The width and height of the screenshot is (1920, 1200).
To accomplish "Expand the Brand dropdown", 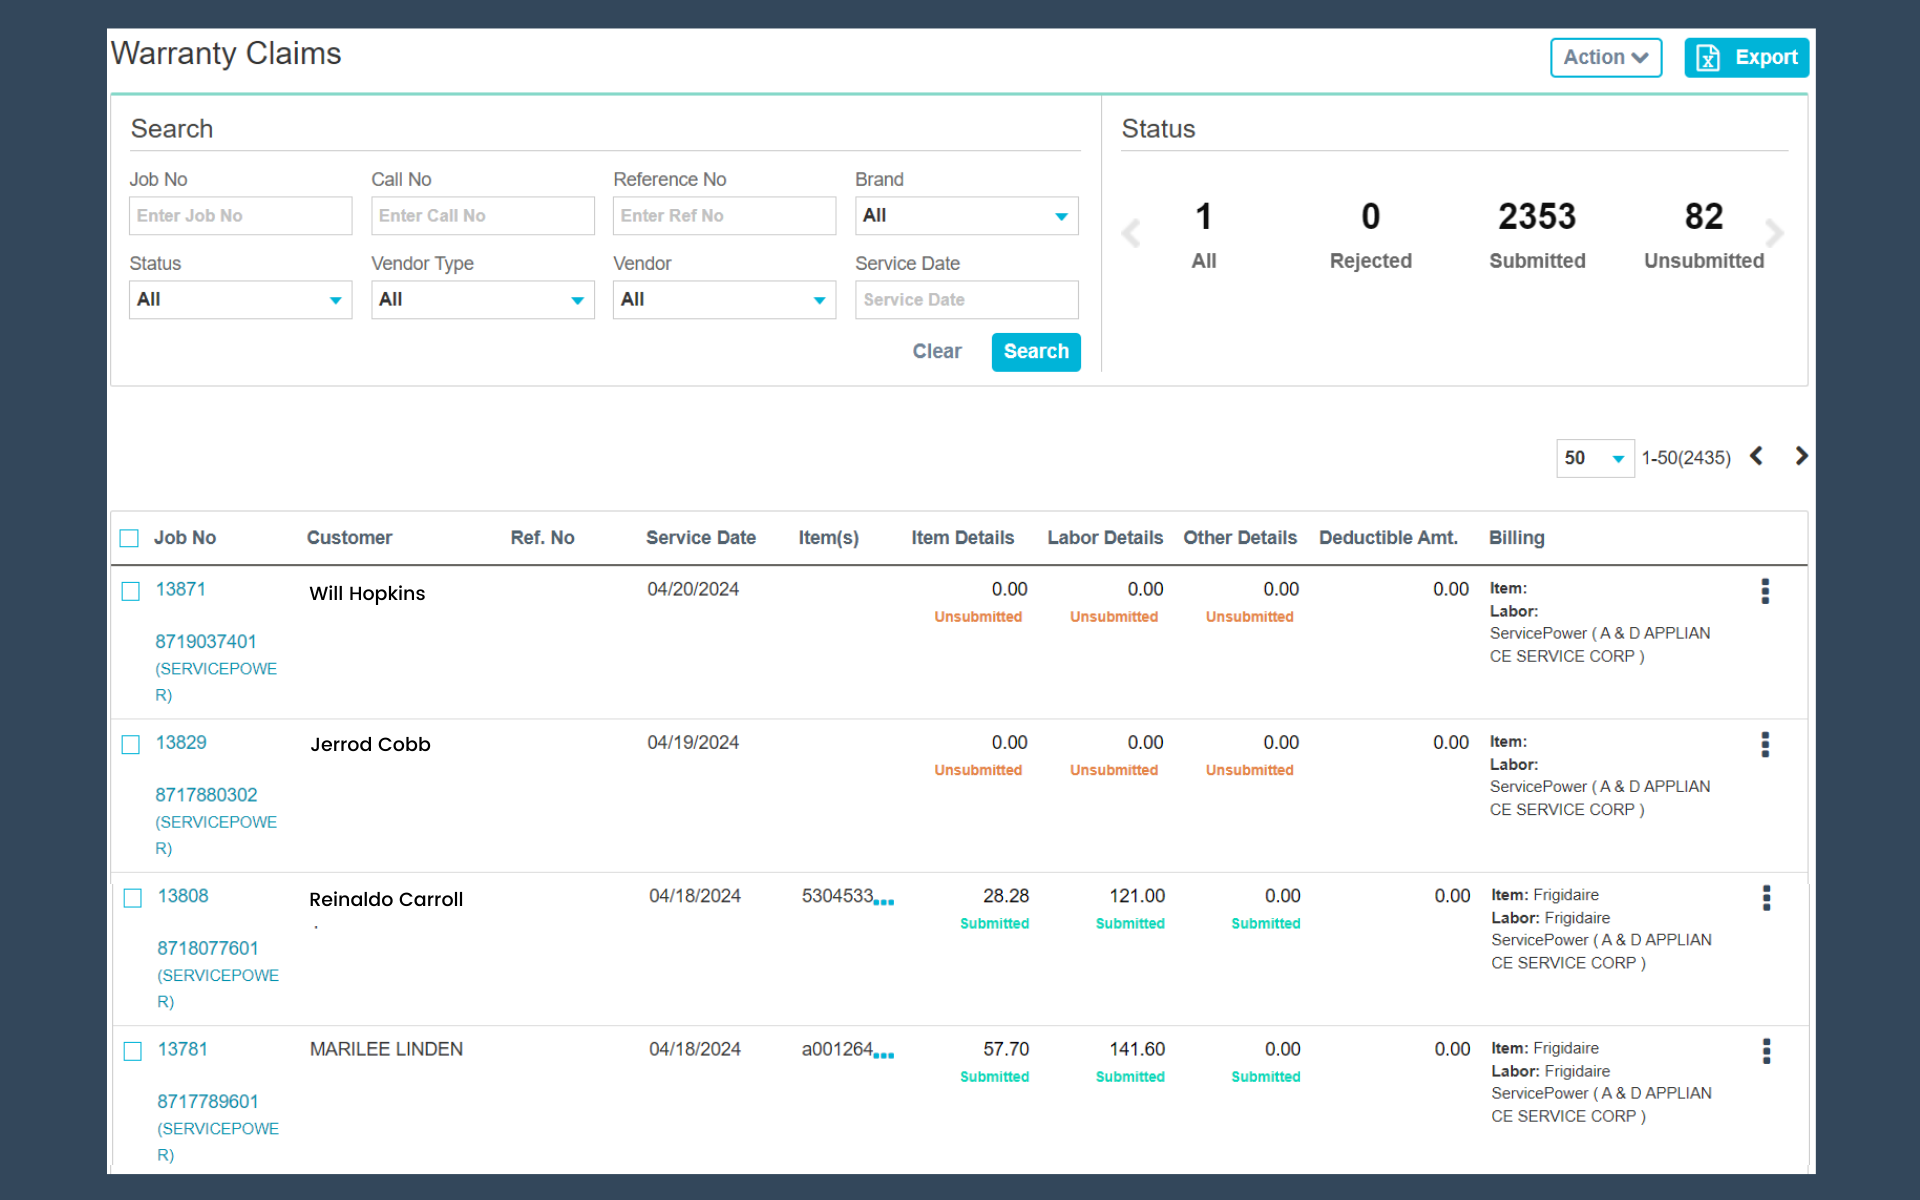I will coord(966,216).
